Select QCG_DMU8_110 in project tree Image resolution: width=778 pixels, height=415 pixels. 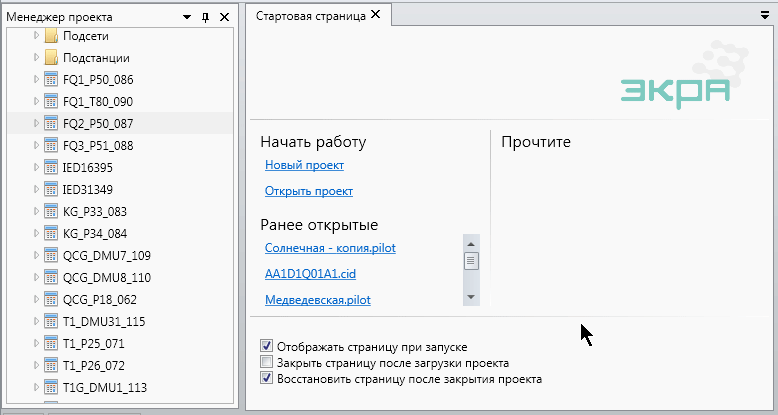coord(107,277)
